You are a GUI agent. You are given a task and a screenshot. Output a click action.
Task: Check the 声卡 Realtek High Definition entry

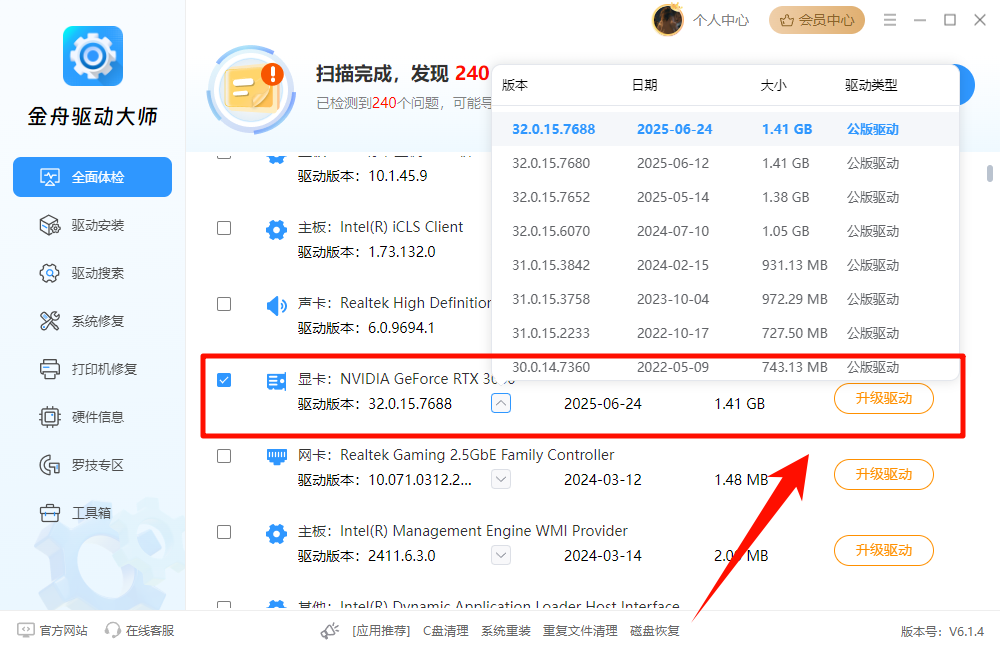(224, 304)
